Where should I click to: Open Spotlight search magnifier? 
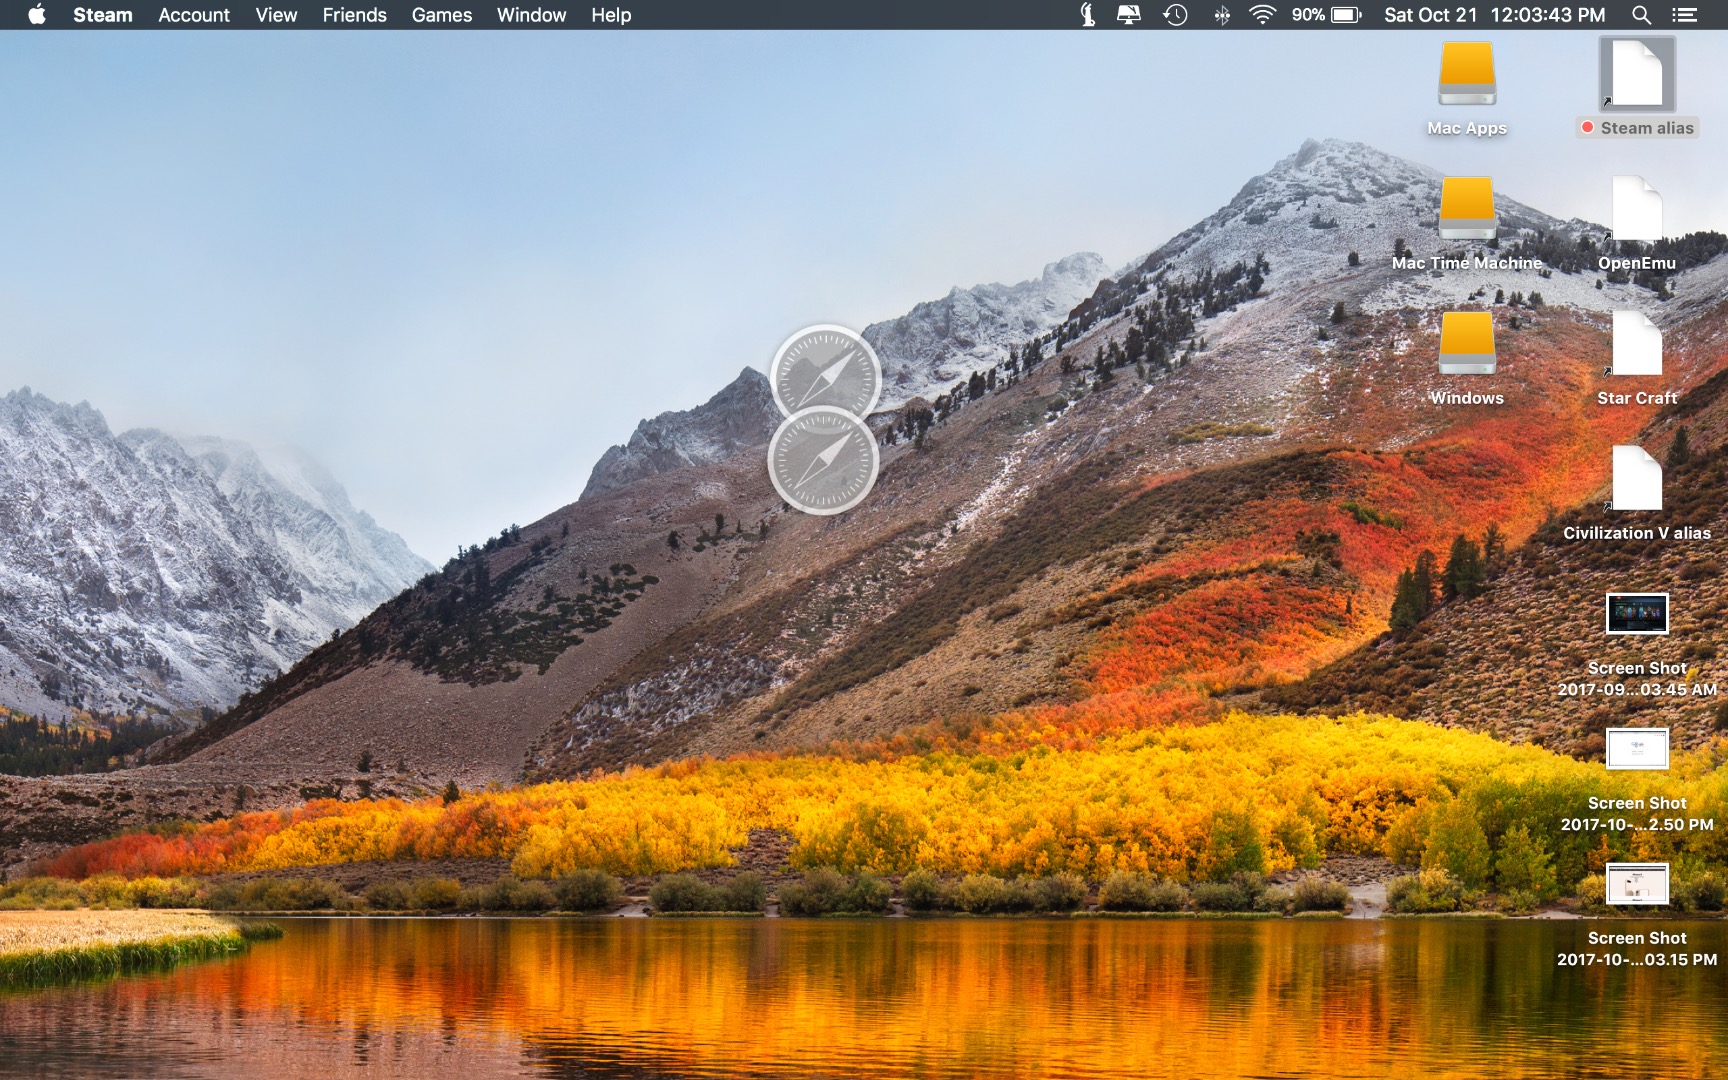click(x=1641, y=15)
